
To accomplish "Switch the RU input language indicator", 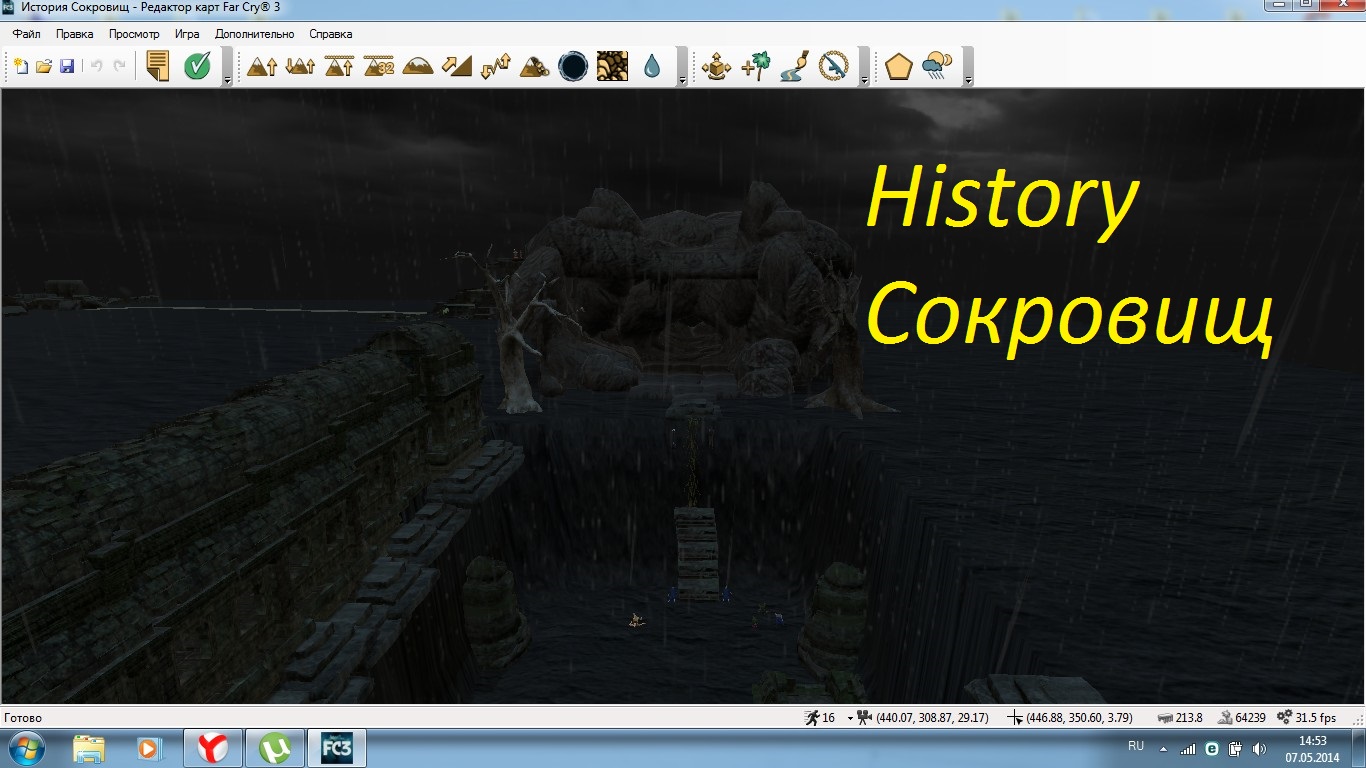I will click(1136, 746).
